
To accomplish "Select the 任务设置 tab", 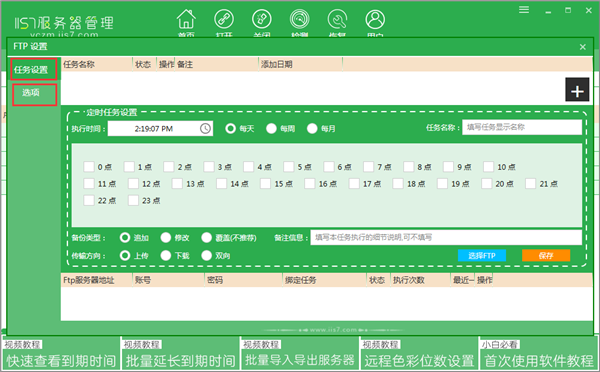I will click(x=34, y=69).
